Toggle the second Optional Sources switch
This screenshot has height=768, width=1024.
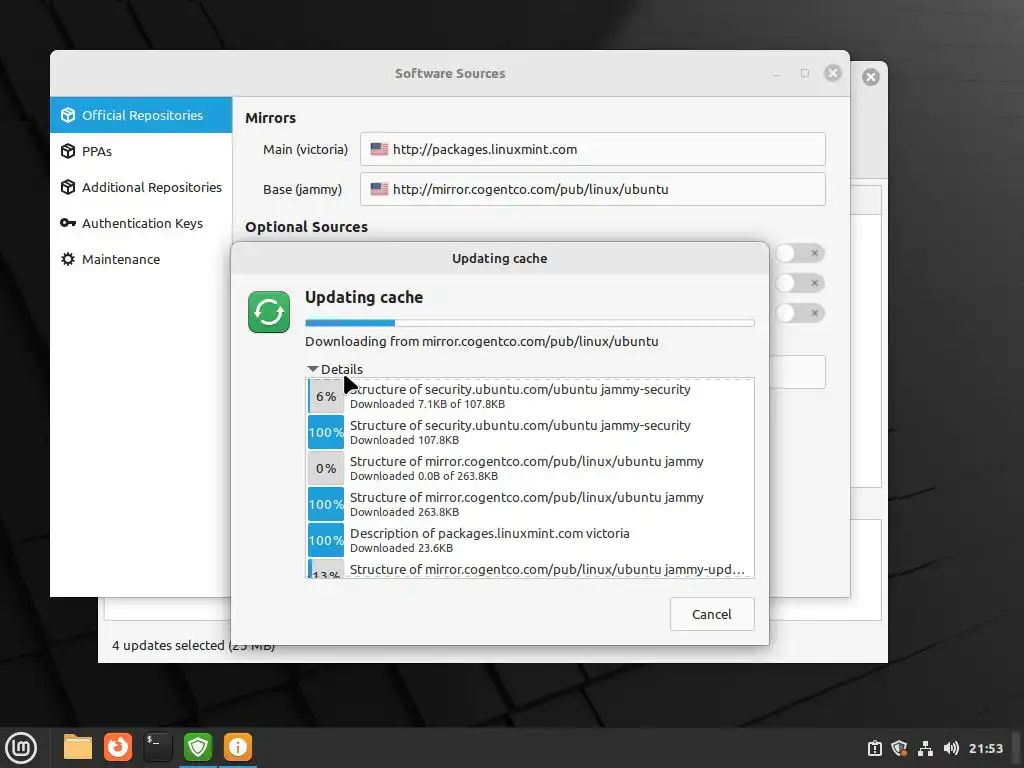tap(800, 283)
